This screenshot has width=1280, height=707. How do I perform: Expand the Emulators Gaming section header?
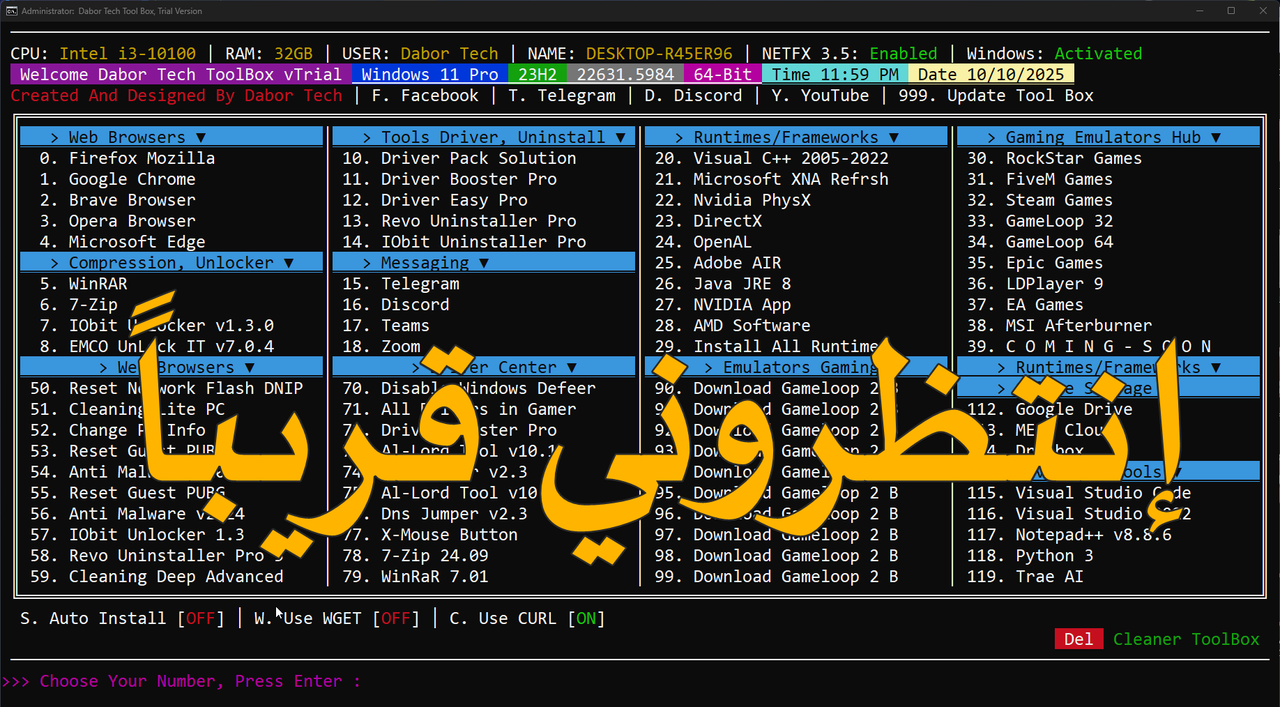[x=796, y=367]
